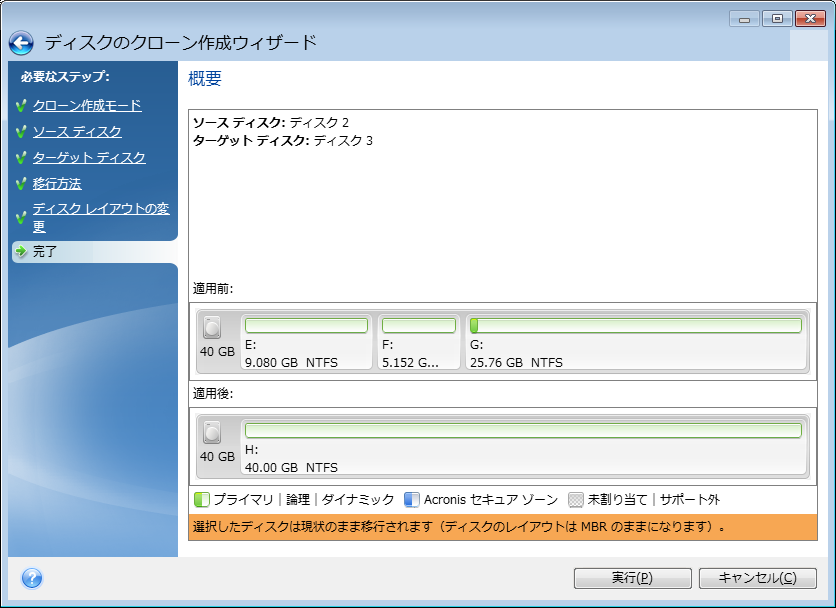This screenshot has height=608, width=836.
Task: Select the H: partition usage bar
Action: [x=523, y=430]
